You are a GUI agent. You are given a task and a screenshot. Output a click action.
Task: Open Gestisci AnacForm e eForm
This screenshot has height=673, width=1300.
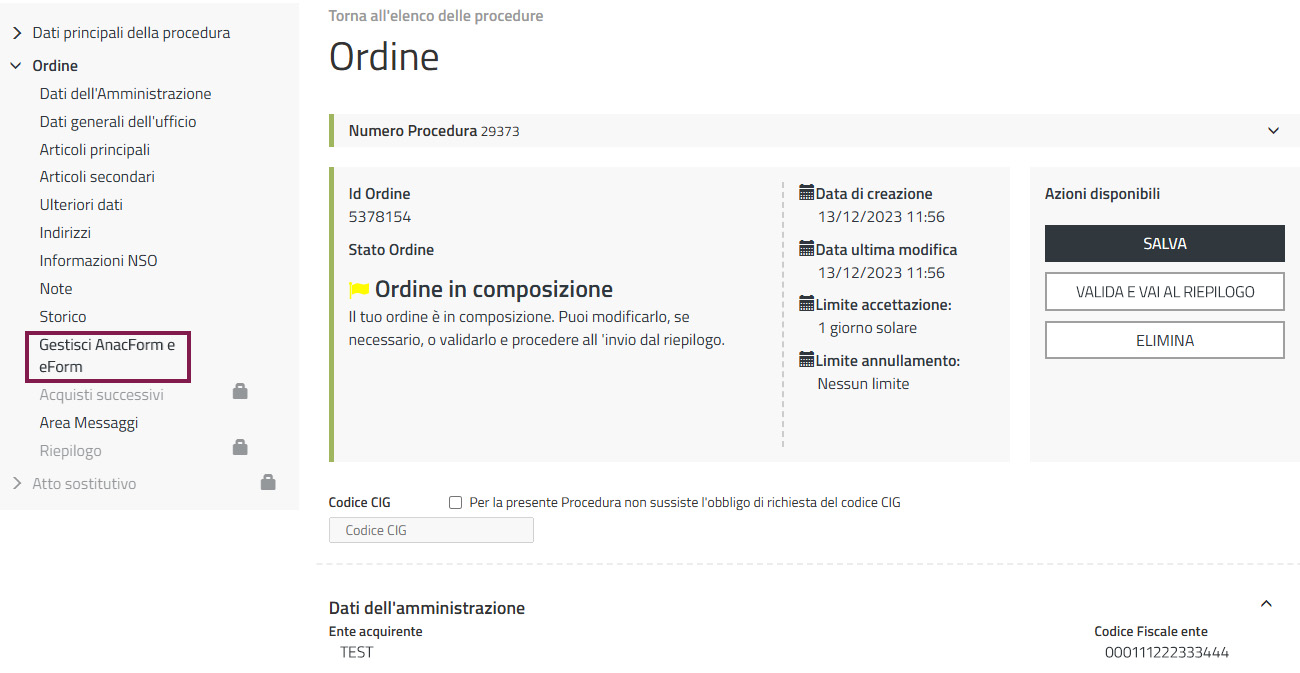tap(107, 356)
